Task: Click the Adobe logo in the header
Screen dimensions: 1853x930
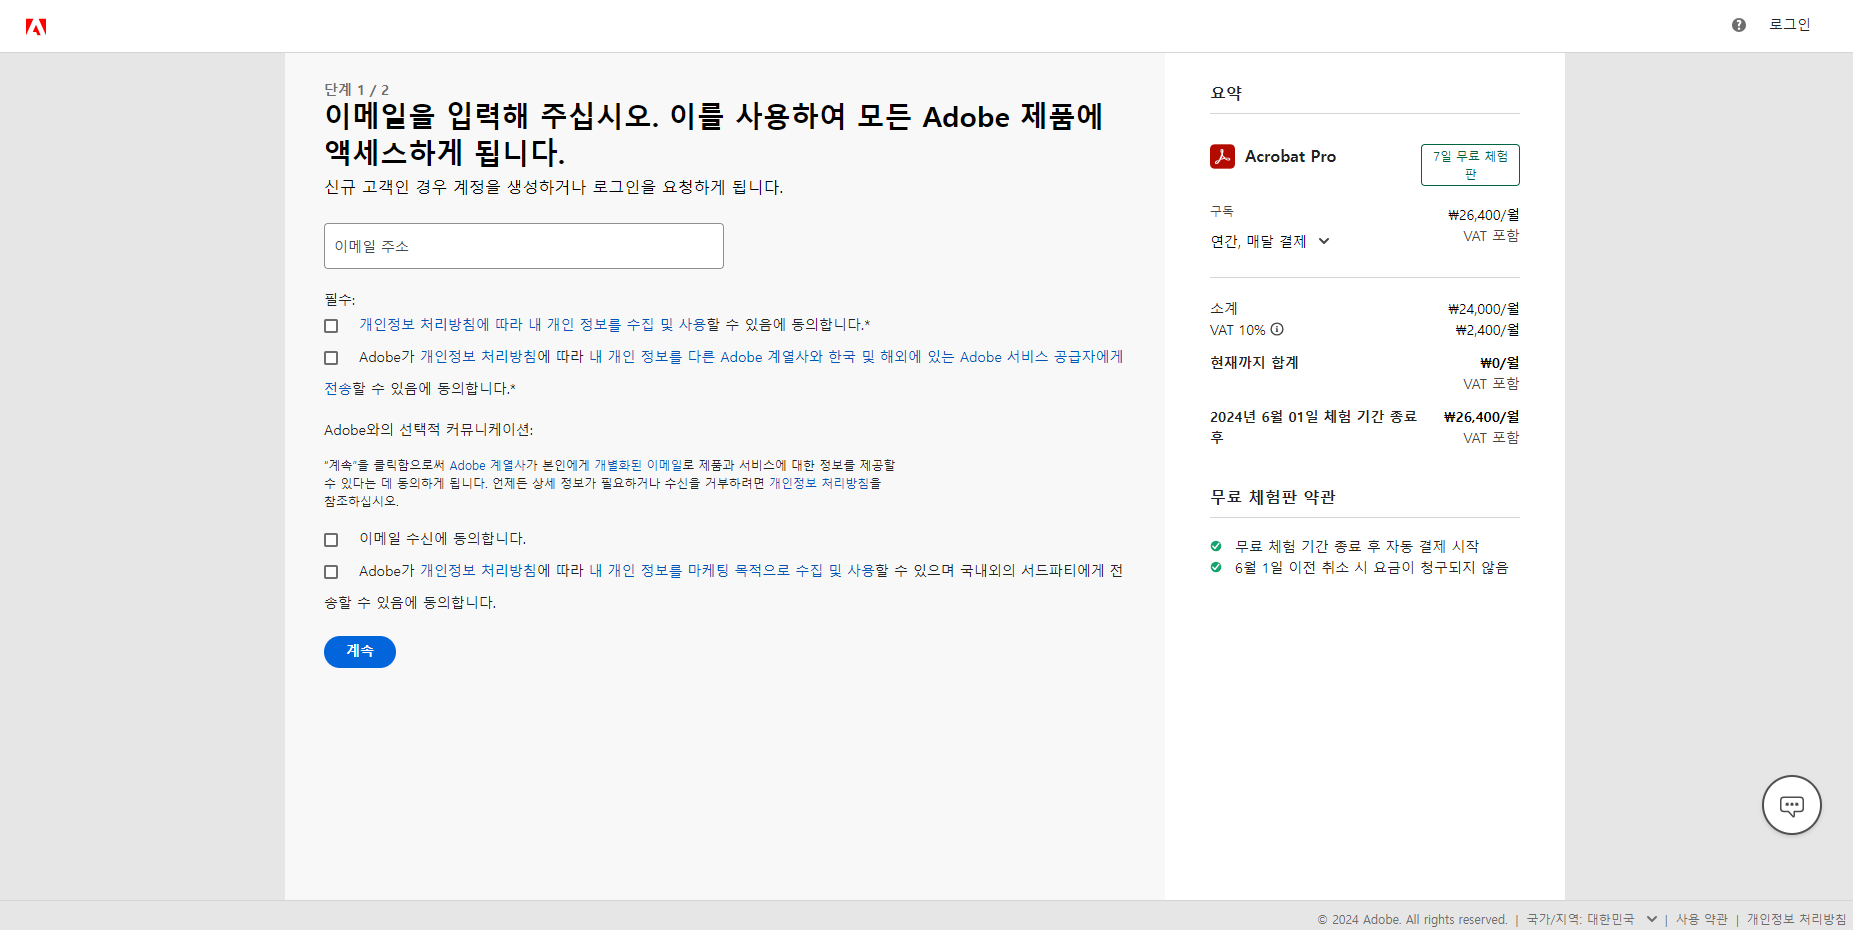Action: [36, 26]
